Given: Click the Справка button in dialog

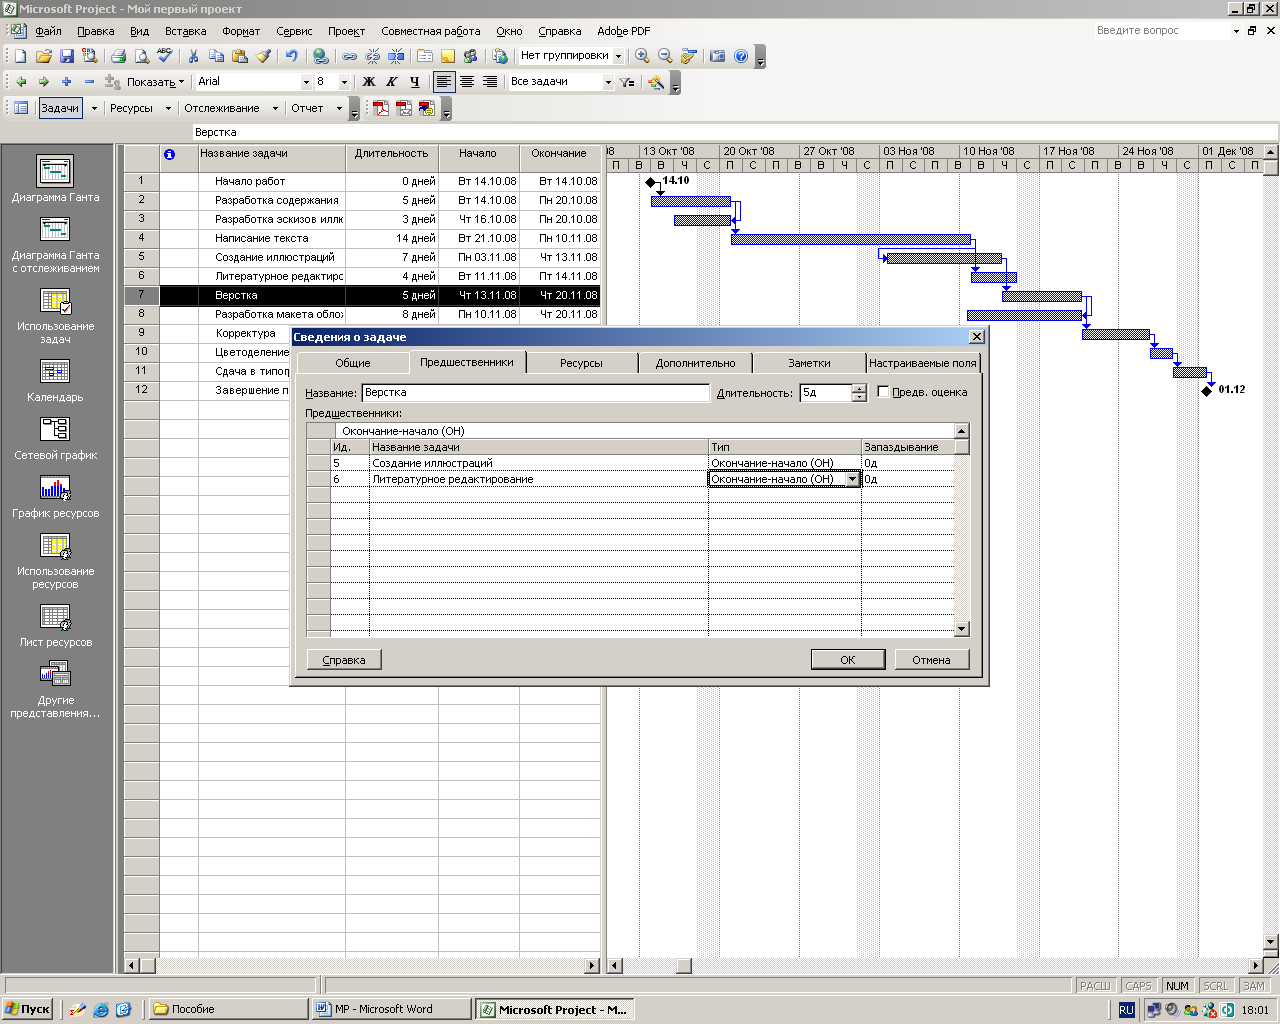Looking at the screenshot, I should coord(344,659).
